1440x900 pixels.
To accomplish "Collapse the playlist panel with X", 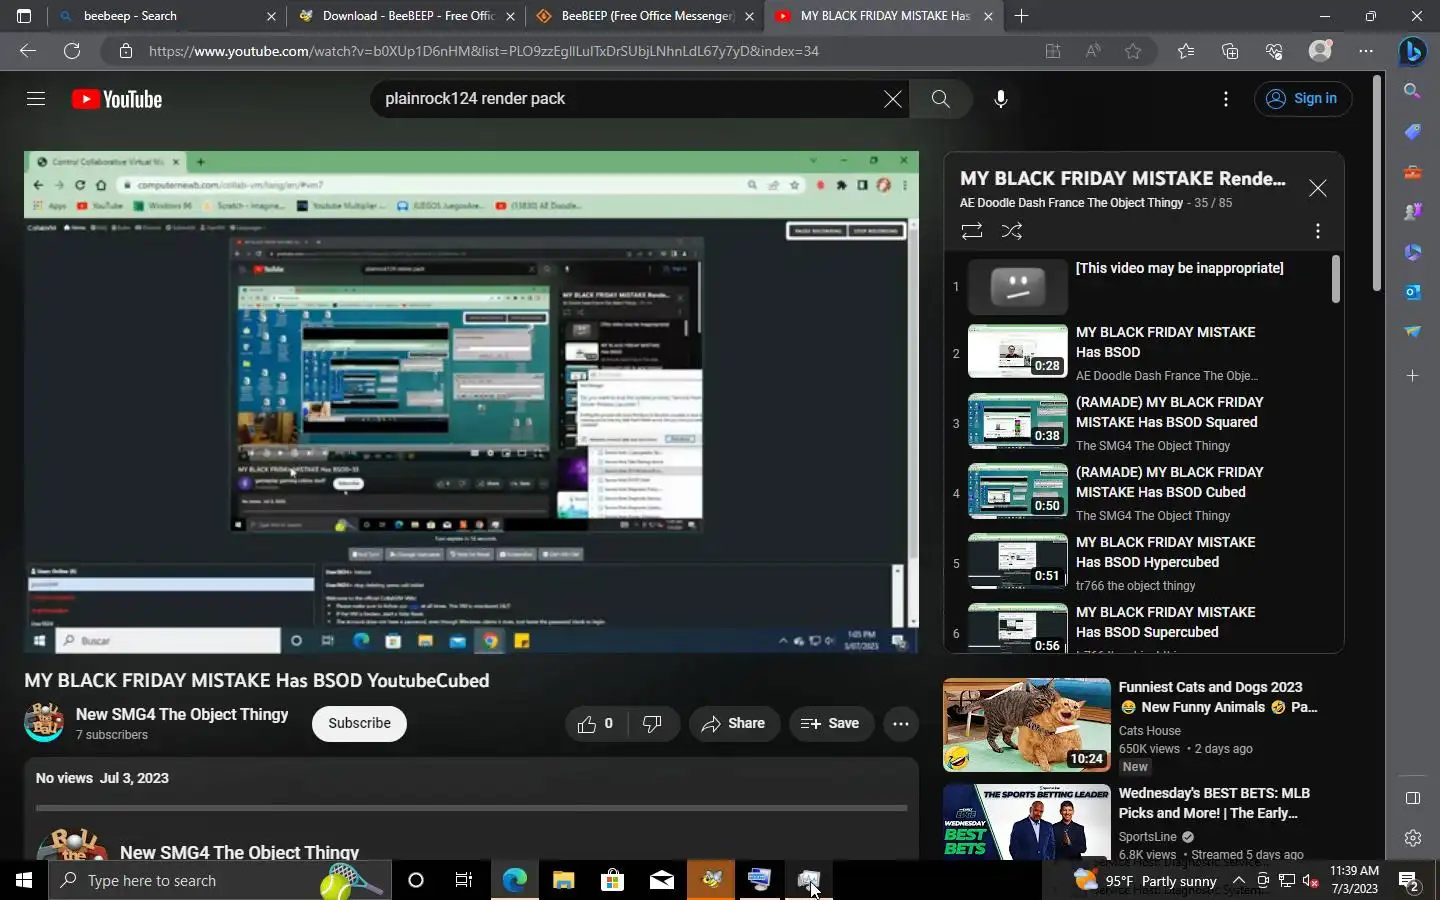I will tap(1318, 188).
